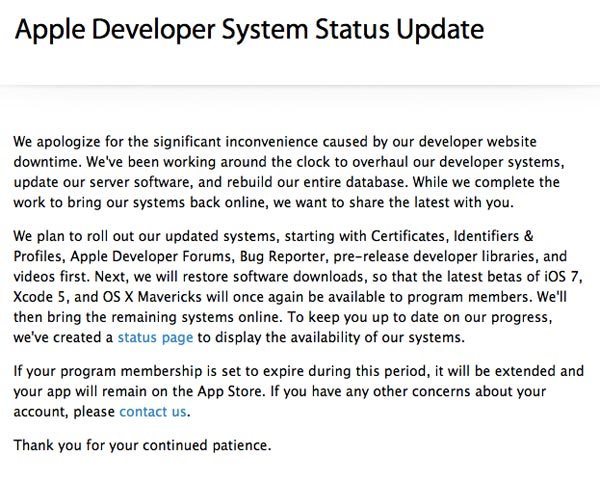Click the word 'Profiles' starting a line
Image resolution: width=600 pixels, height=482 pixels.
[38, 256]
